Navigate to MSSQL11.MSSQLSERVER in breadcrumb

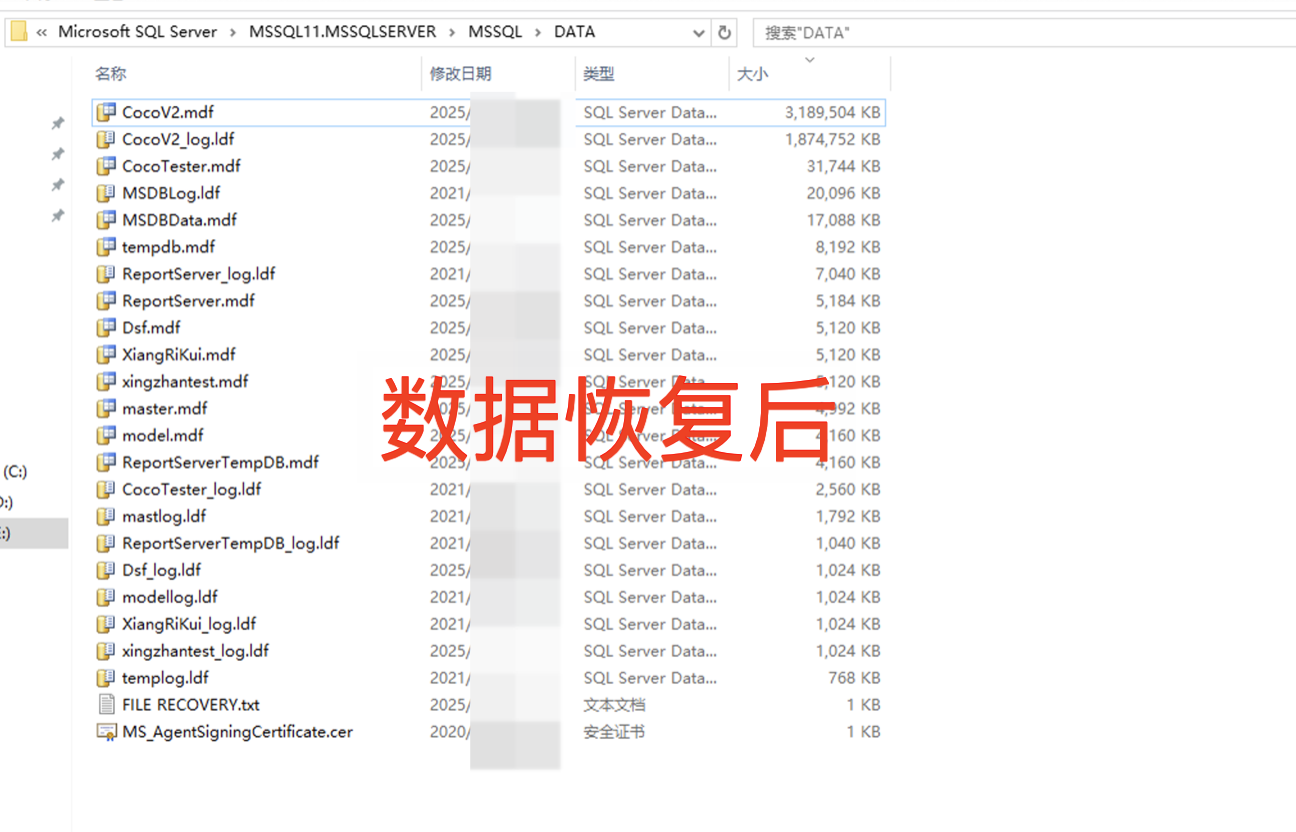(342, 32)
